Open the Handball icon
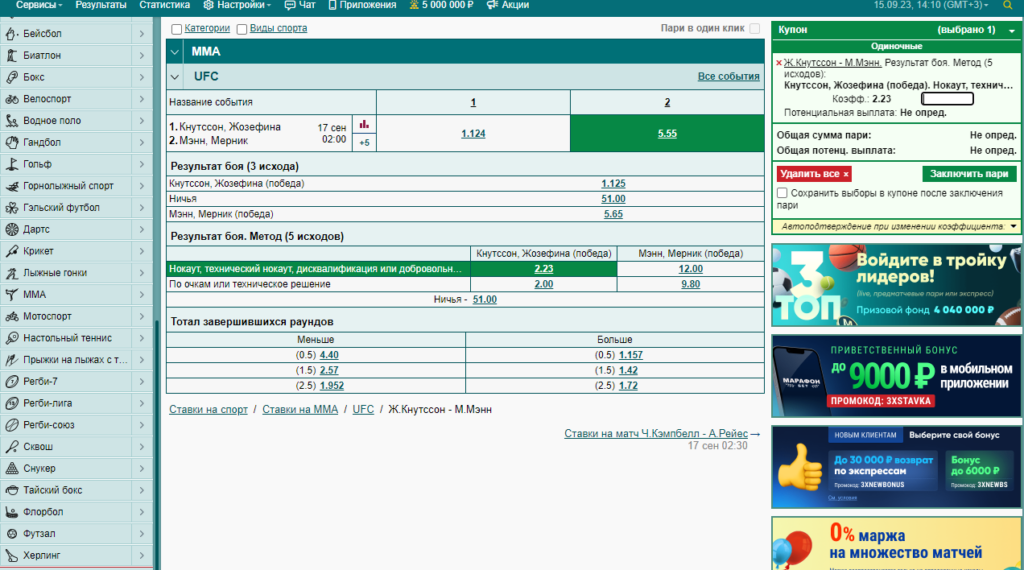 12,142
